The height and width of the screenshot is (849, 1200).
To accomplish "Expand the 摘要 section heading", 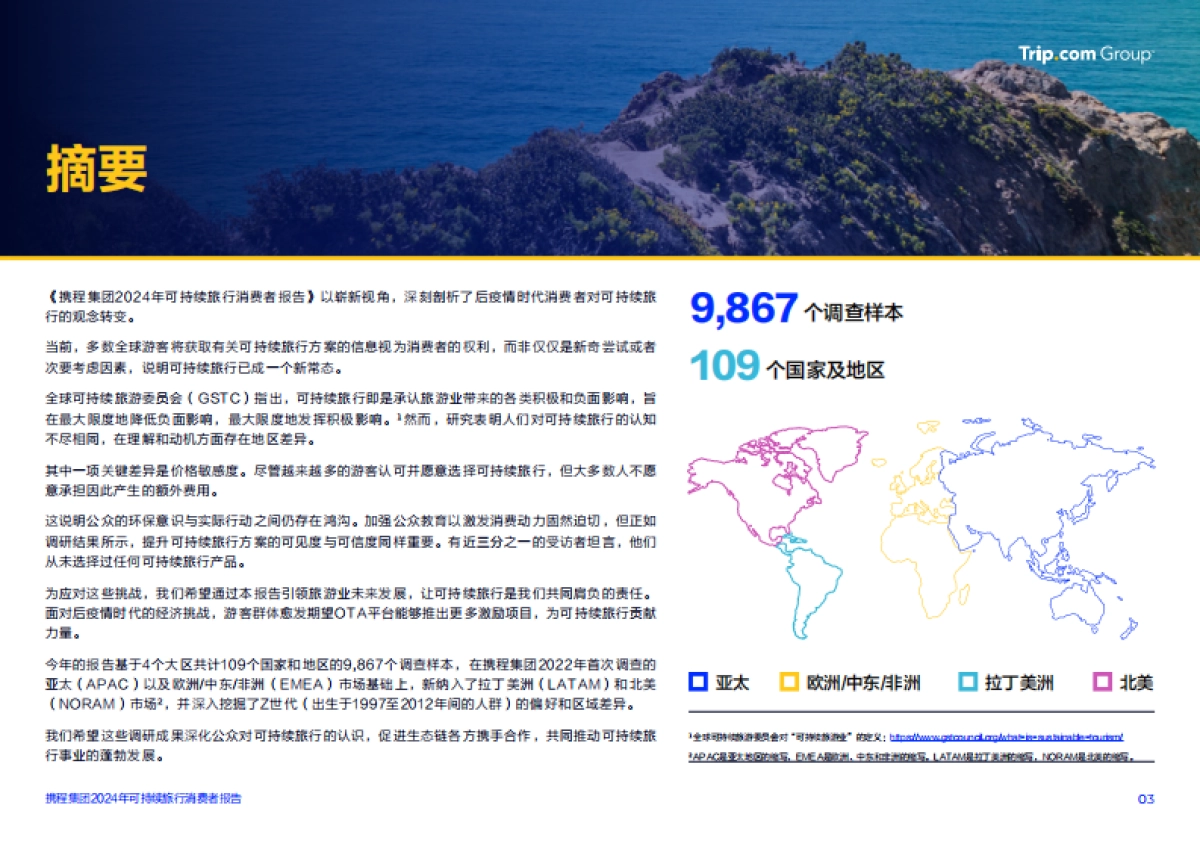I will tap(97, 170).
